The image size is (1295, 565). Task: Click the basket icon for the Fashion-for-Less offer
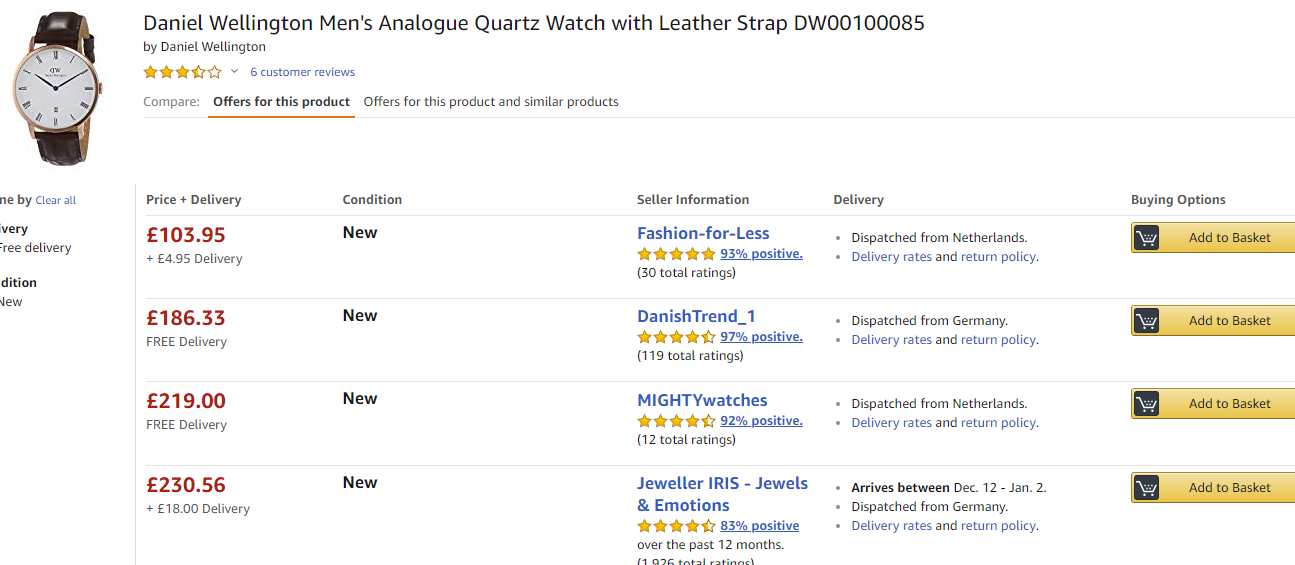tap(1146, 238)
